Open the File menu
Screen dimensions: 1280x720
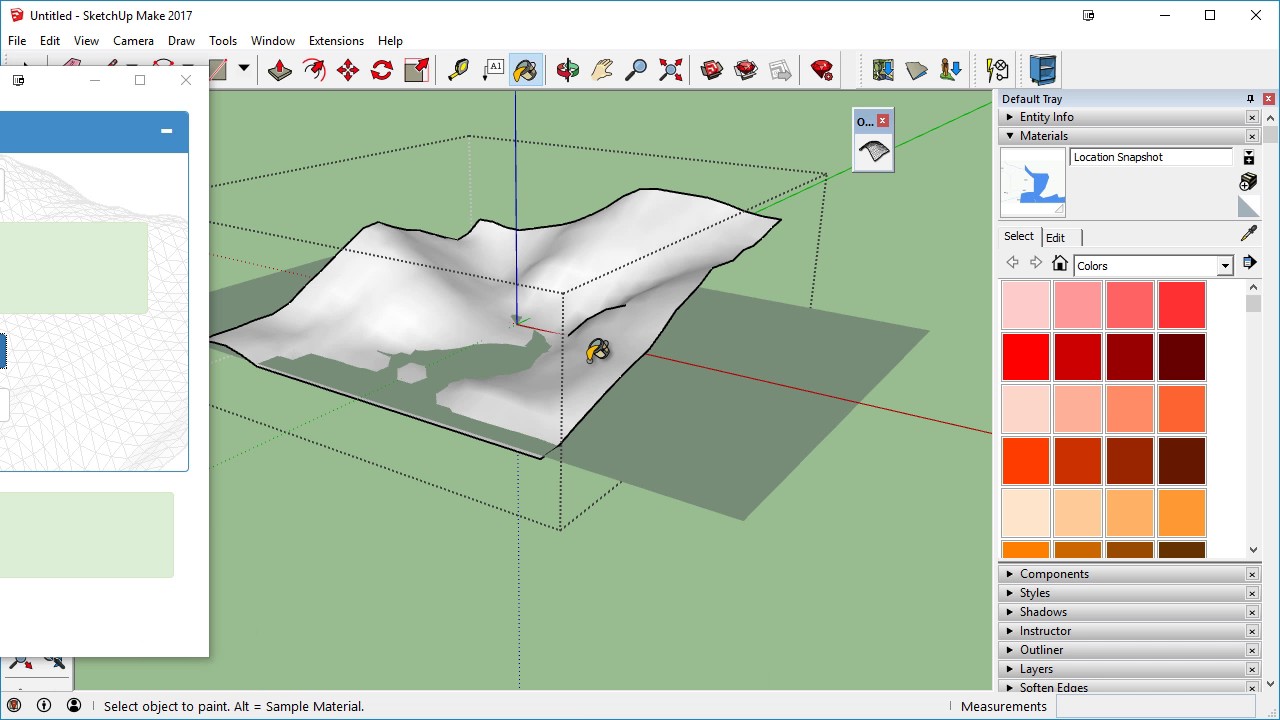click(17, 41)
